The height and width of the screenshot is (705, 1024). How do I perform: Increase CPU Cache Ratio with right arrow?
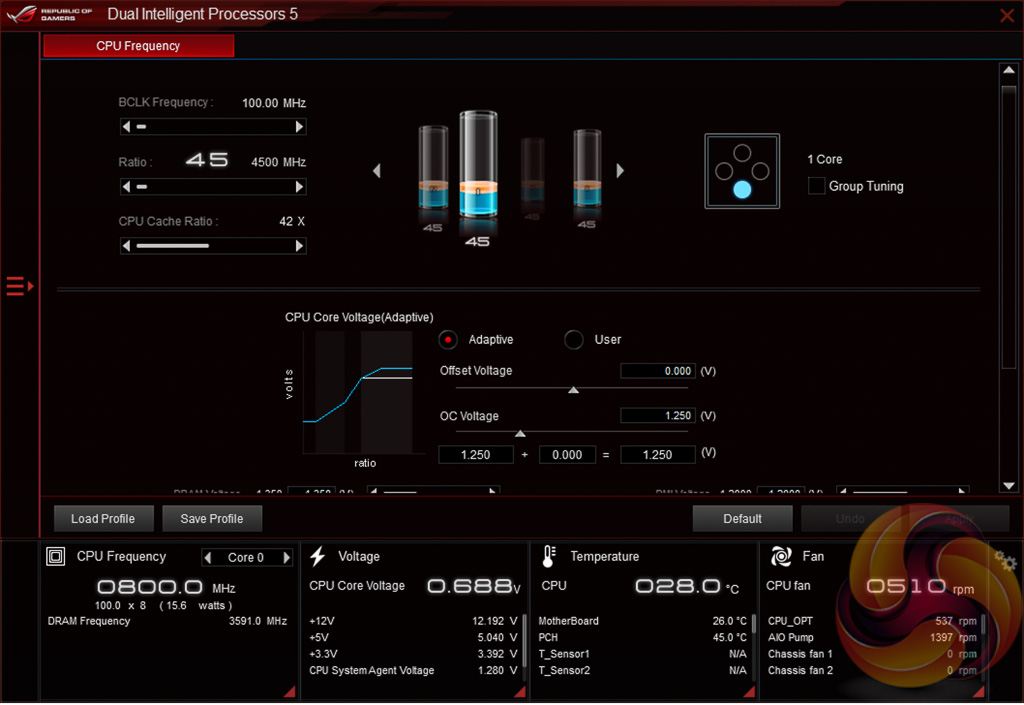click(300, 246)
